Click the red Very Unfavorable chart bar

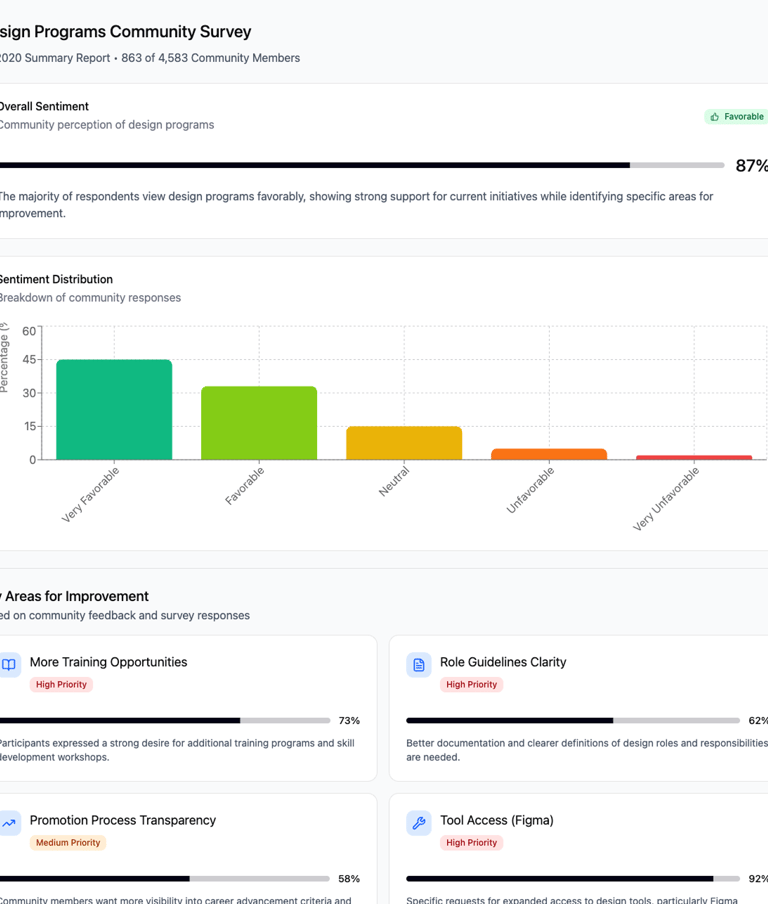tap(694, 457)
